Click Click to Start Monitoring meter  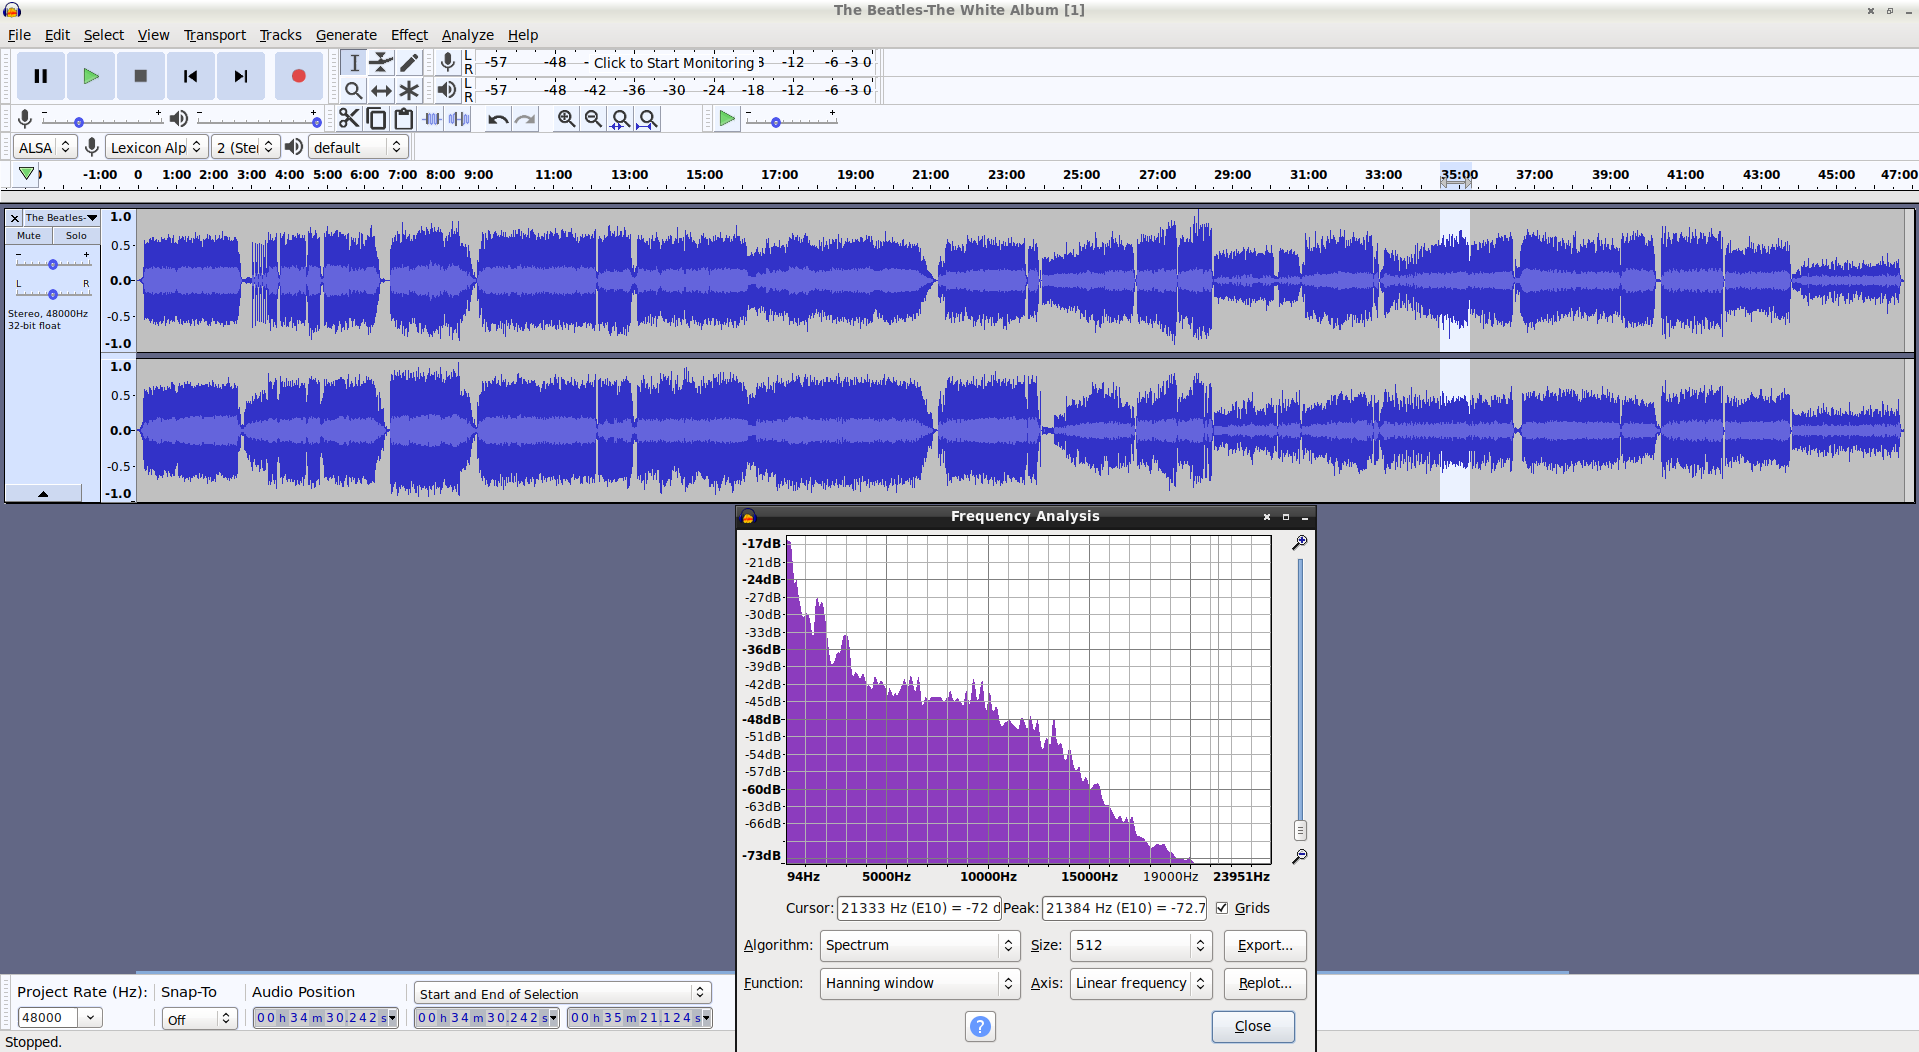pos(674,62)
